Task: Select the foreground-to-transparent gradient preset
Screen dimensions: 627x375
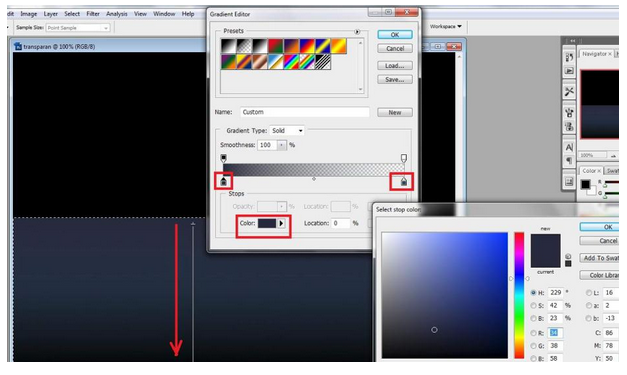Action: [244, 46]
